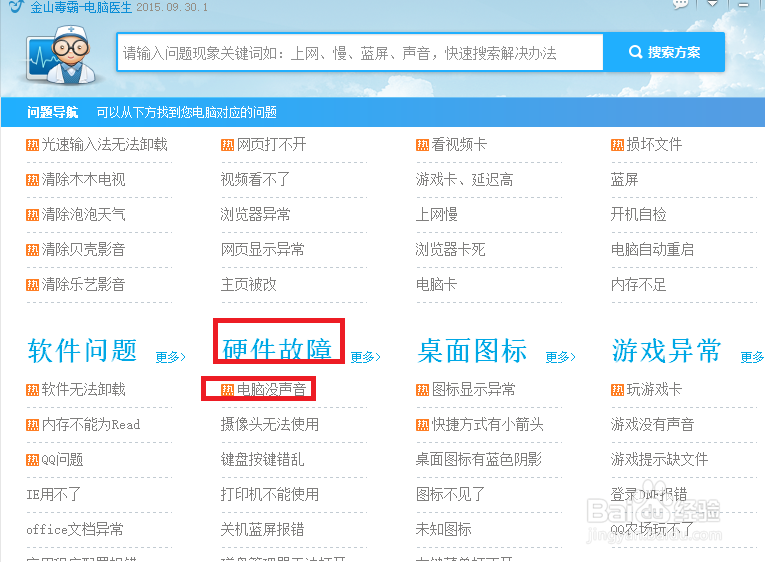Screen dimensions: 765x562
Task: Choose 上网慢 problem
Action: tap(437, 214)
